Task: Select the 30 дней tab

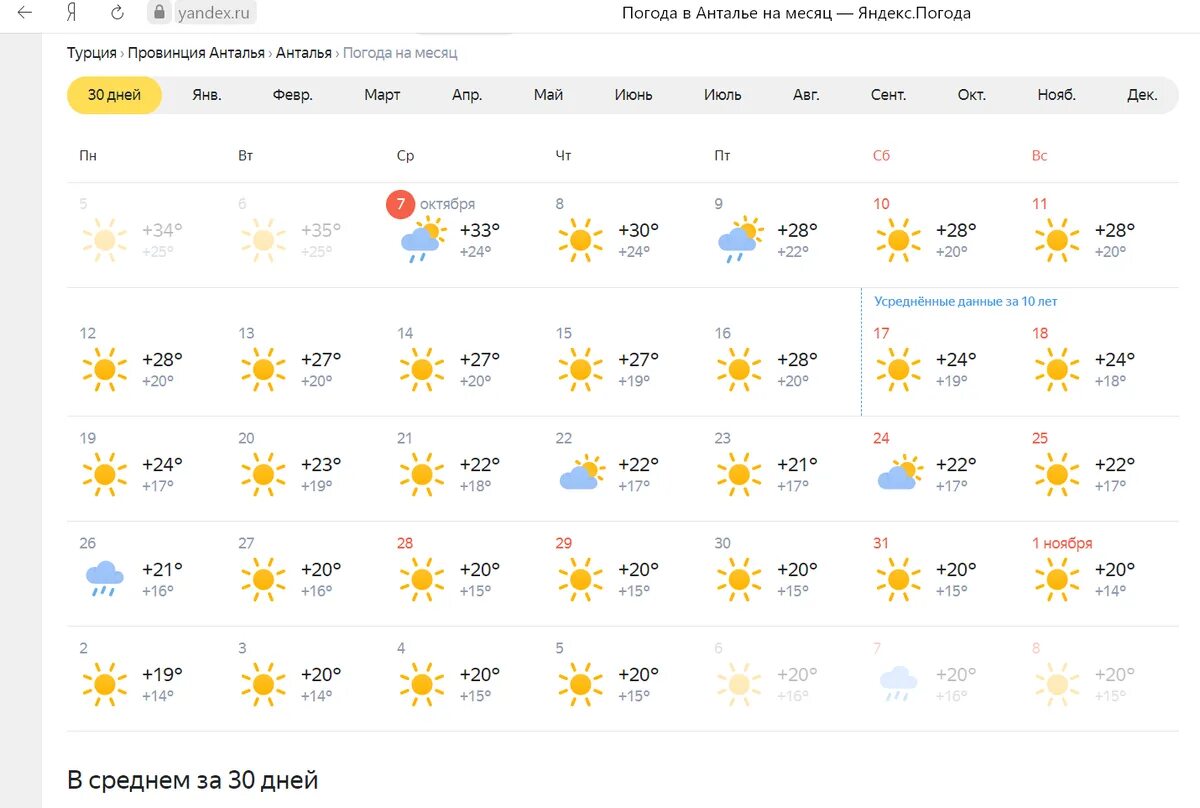Action: pos(114,95)
